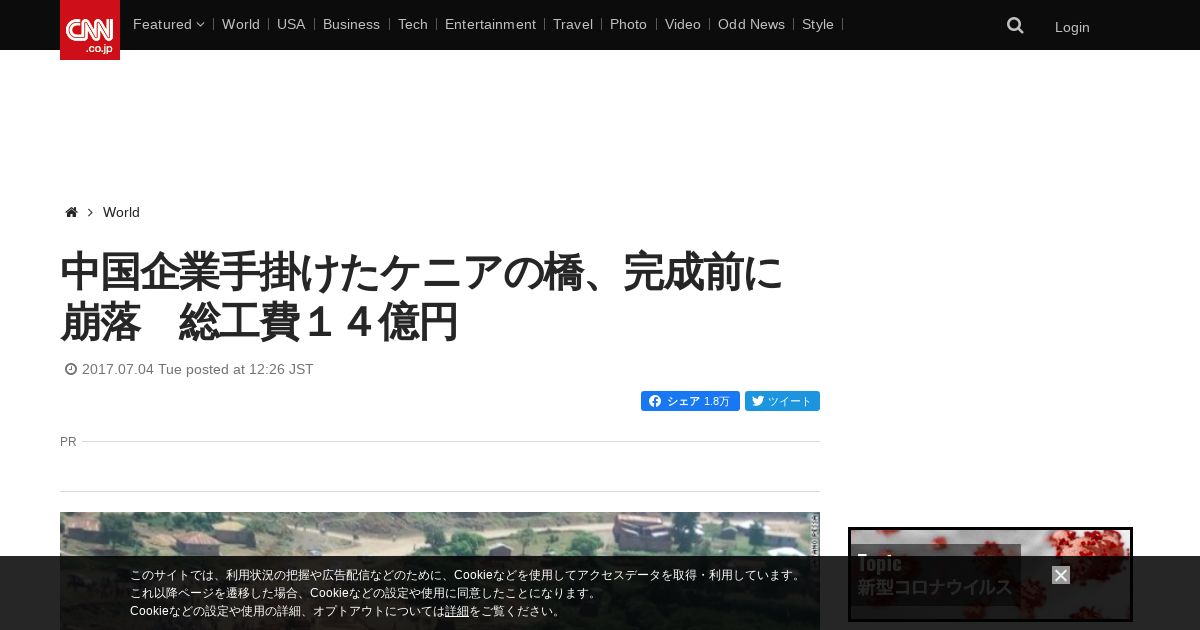Viewport: 1200px width, 630px height.
Task: Click the CNN.co.jp logo
Action: click(x=90, y=30)
